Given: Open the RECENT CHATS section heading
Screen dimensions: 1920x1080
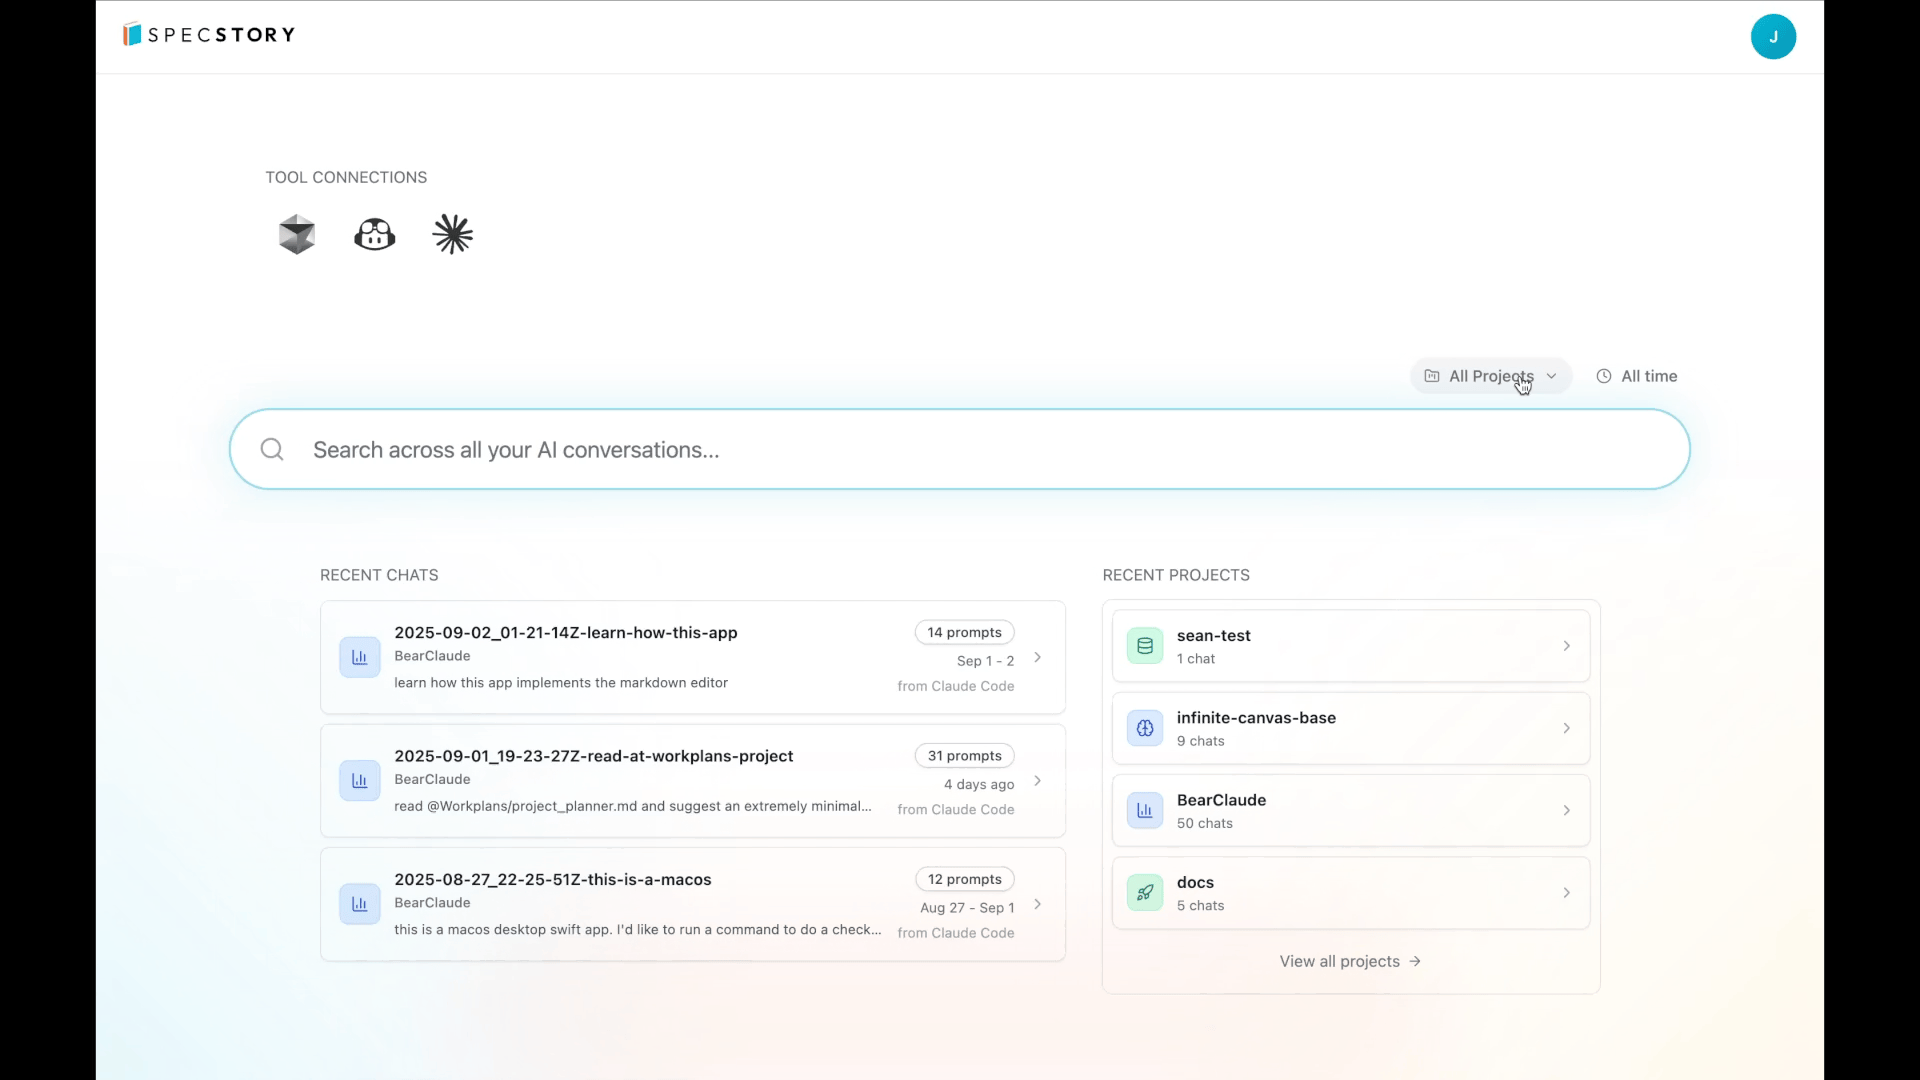Looking at the screenshot, I should (379, 574).
